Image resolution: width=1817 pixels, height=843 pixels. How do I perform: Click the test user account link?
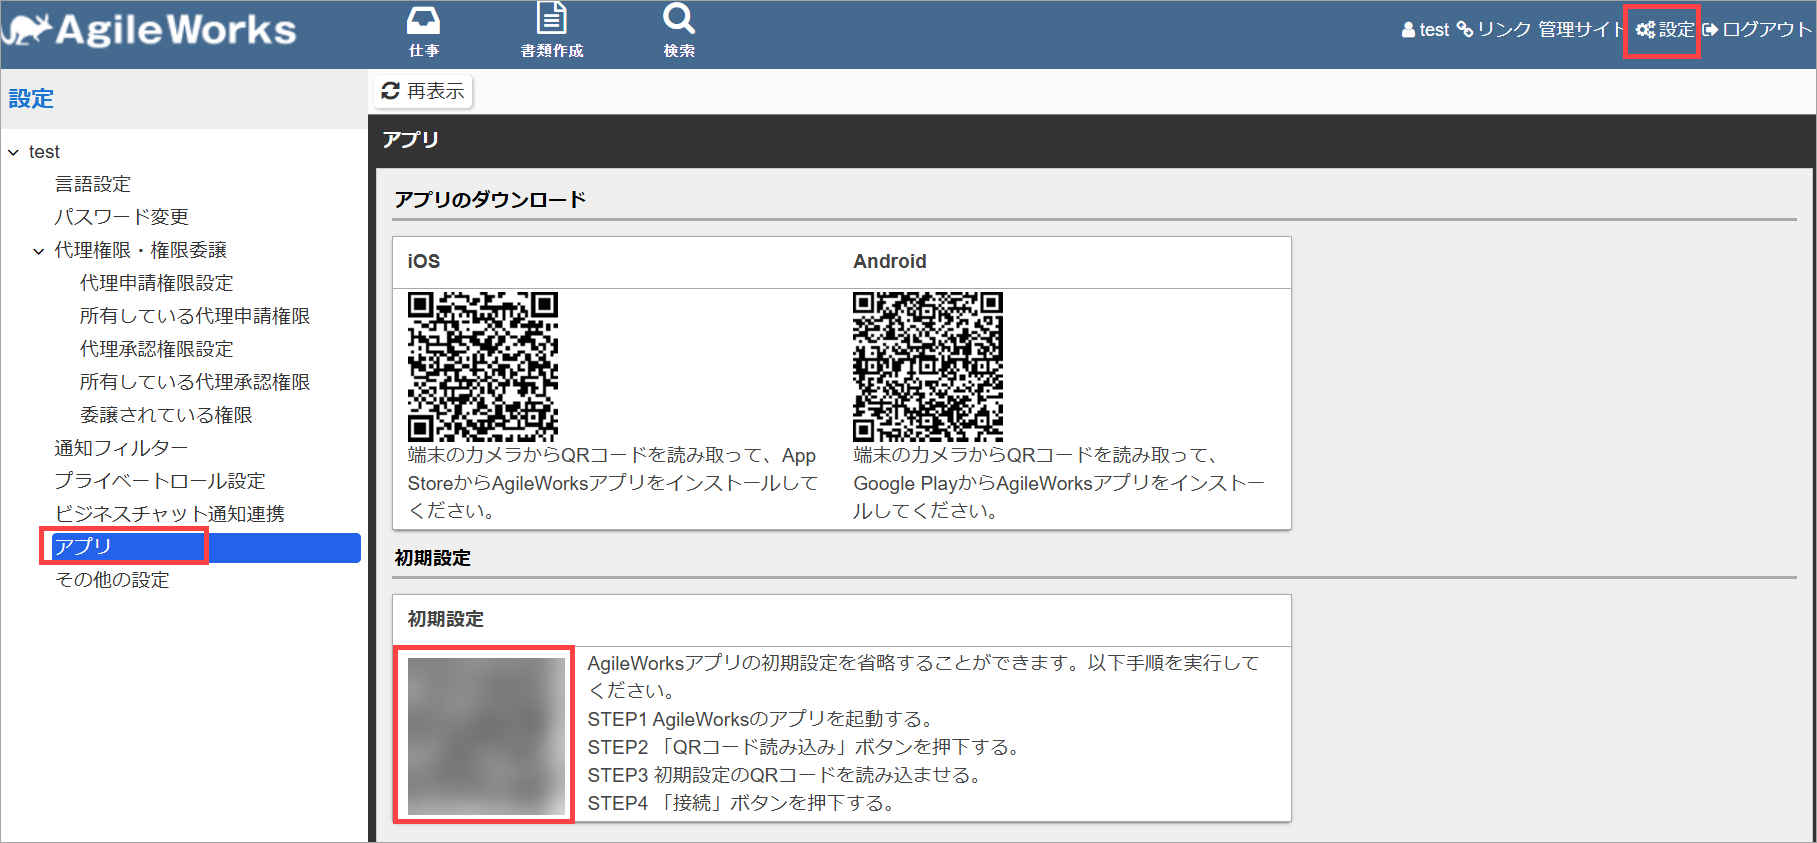pos(1425,30)
